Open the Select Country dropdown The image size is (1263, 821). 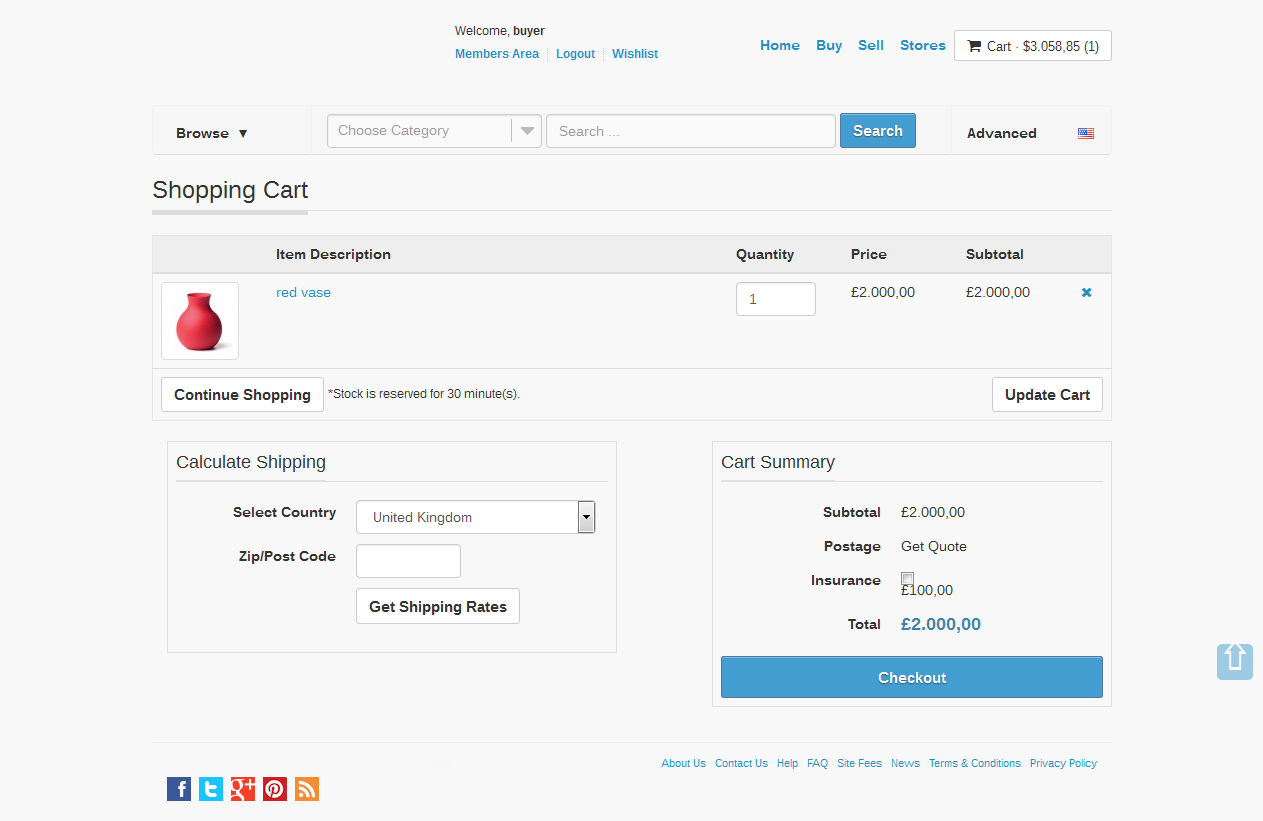tap(475, 517)
